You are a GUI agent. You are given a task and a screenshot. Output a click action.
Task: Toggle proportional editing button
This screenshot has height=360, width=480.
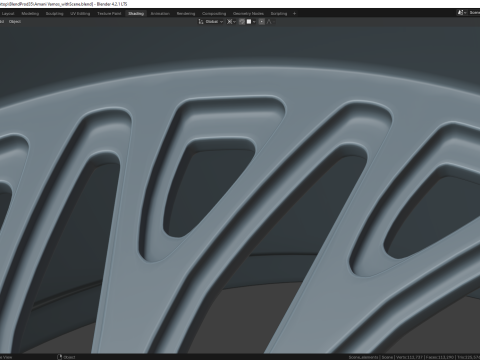(x=262, y=22)
